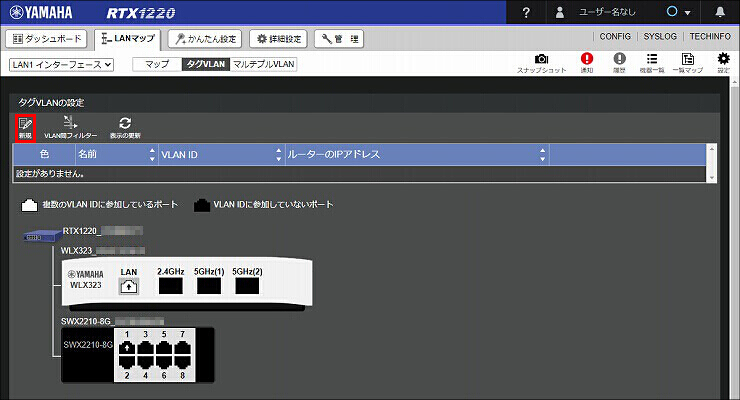Screen dimensions: 740x400
Task: Switch to the タグVLAN view tab
Action: coord(206,64)
